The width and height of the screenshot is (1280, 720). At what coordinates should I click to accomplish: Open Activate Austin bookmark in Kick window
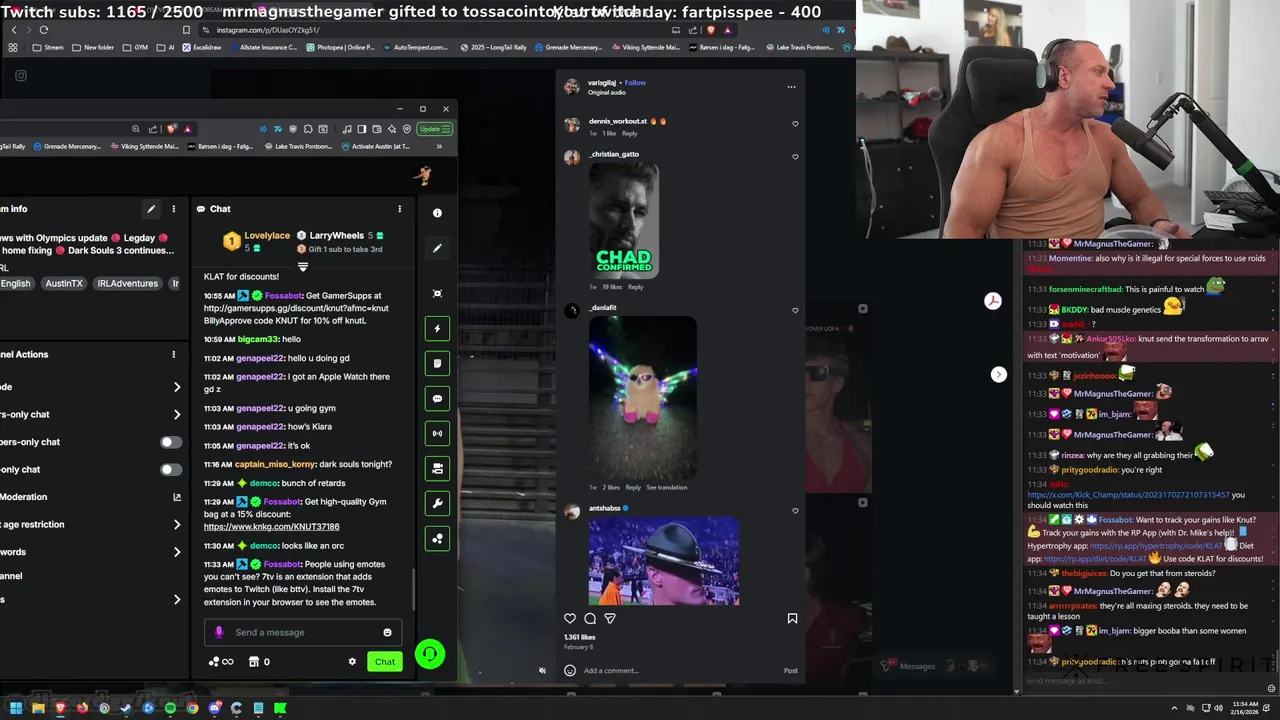[x=375, y=147]
